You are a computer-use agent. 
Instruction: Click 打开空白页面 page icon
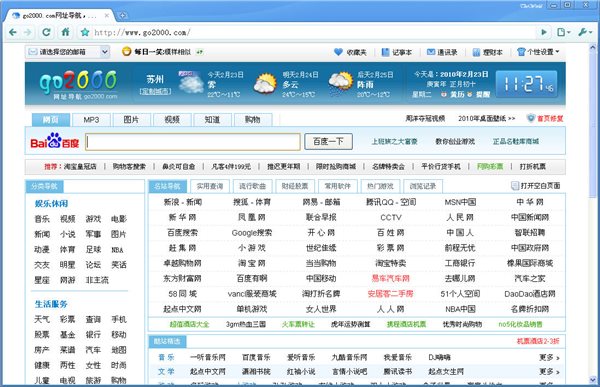(515, 186)
